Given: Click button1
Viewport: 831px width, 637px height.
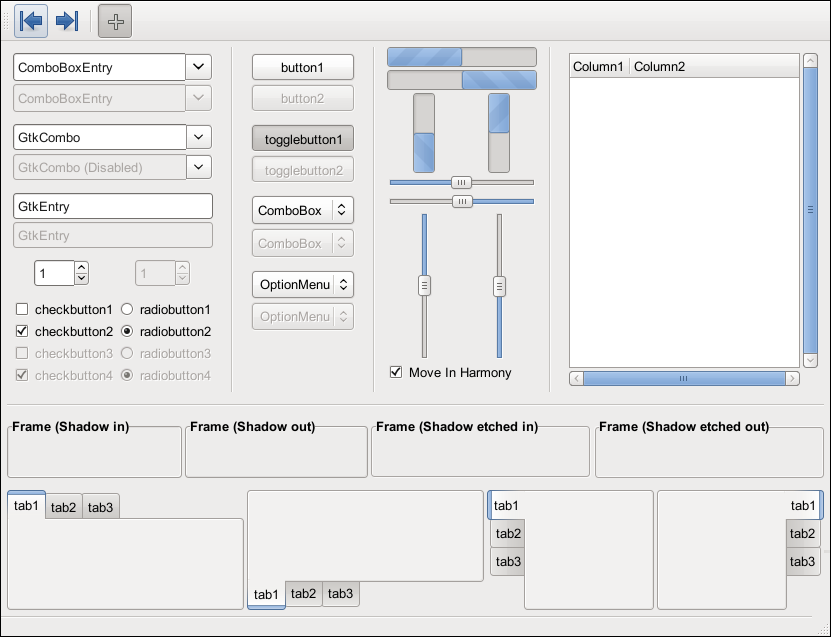Looking at the screenshot, I should pyautogui.click(x=302, y=67).
